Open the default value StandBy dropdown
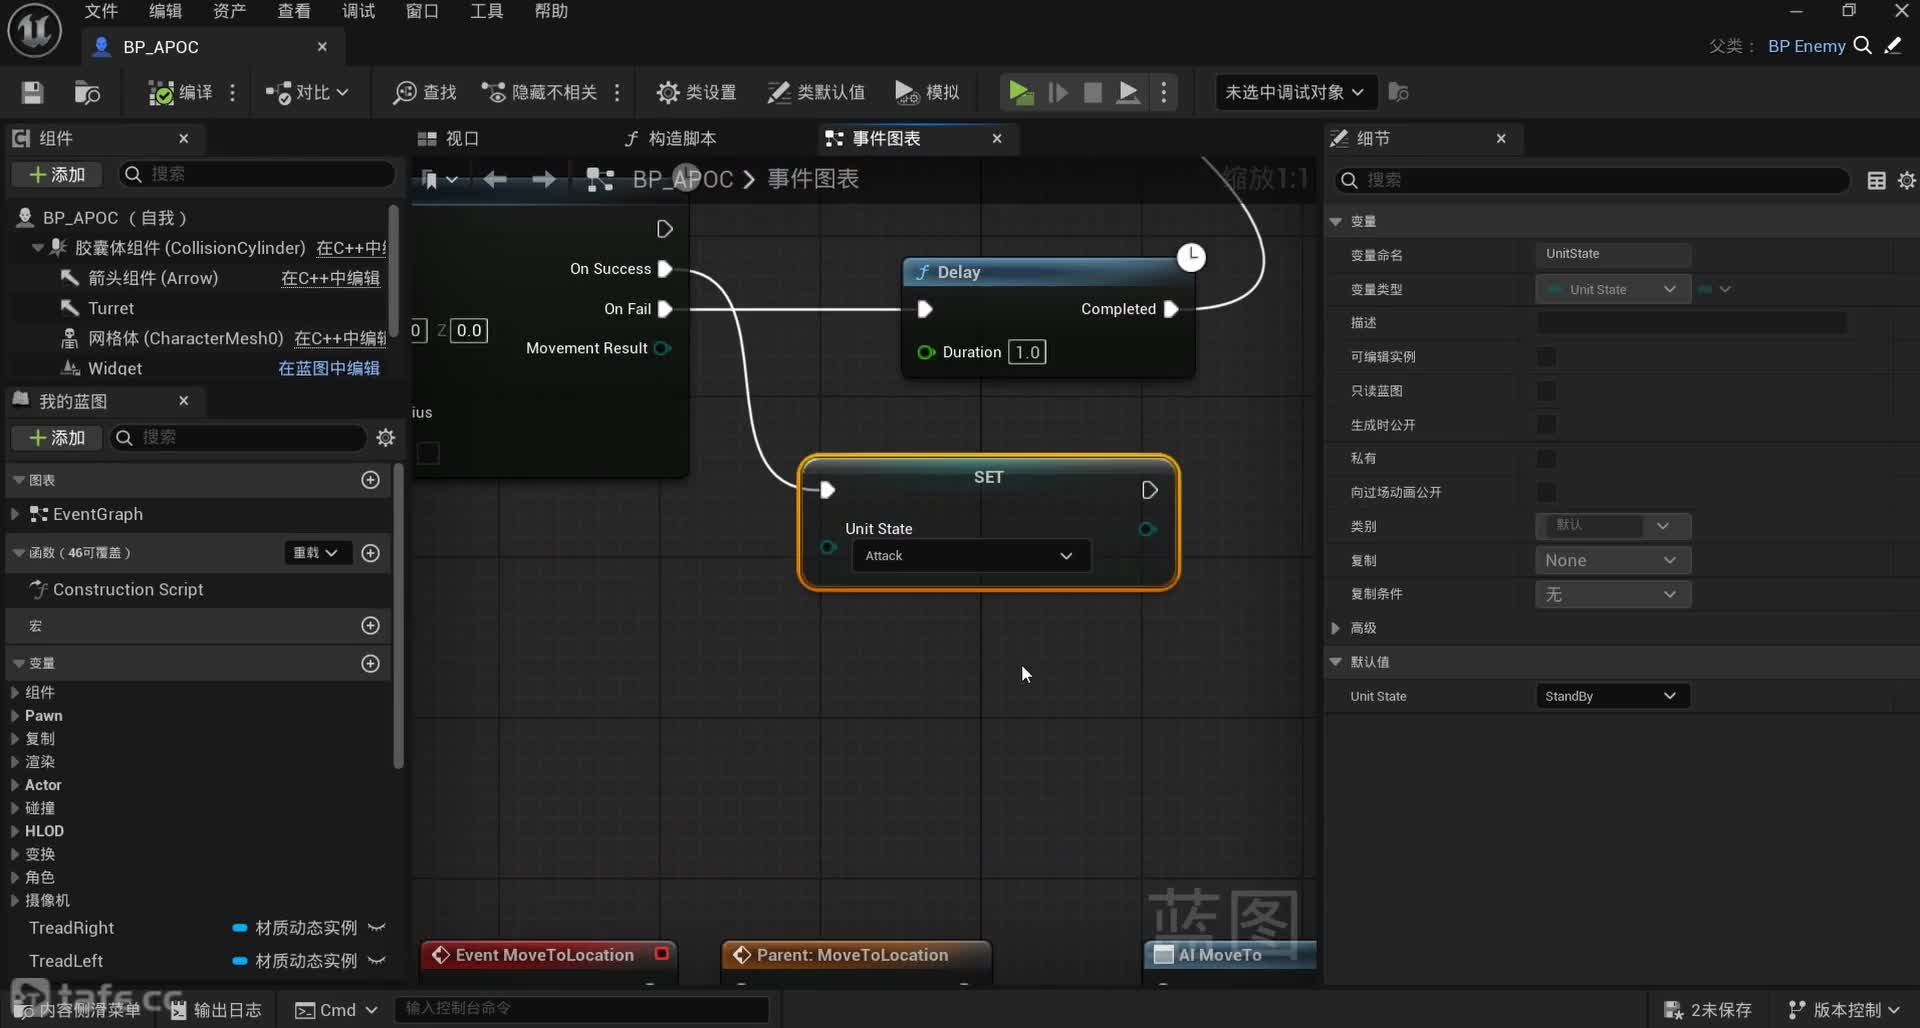 click(1610, 696)
